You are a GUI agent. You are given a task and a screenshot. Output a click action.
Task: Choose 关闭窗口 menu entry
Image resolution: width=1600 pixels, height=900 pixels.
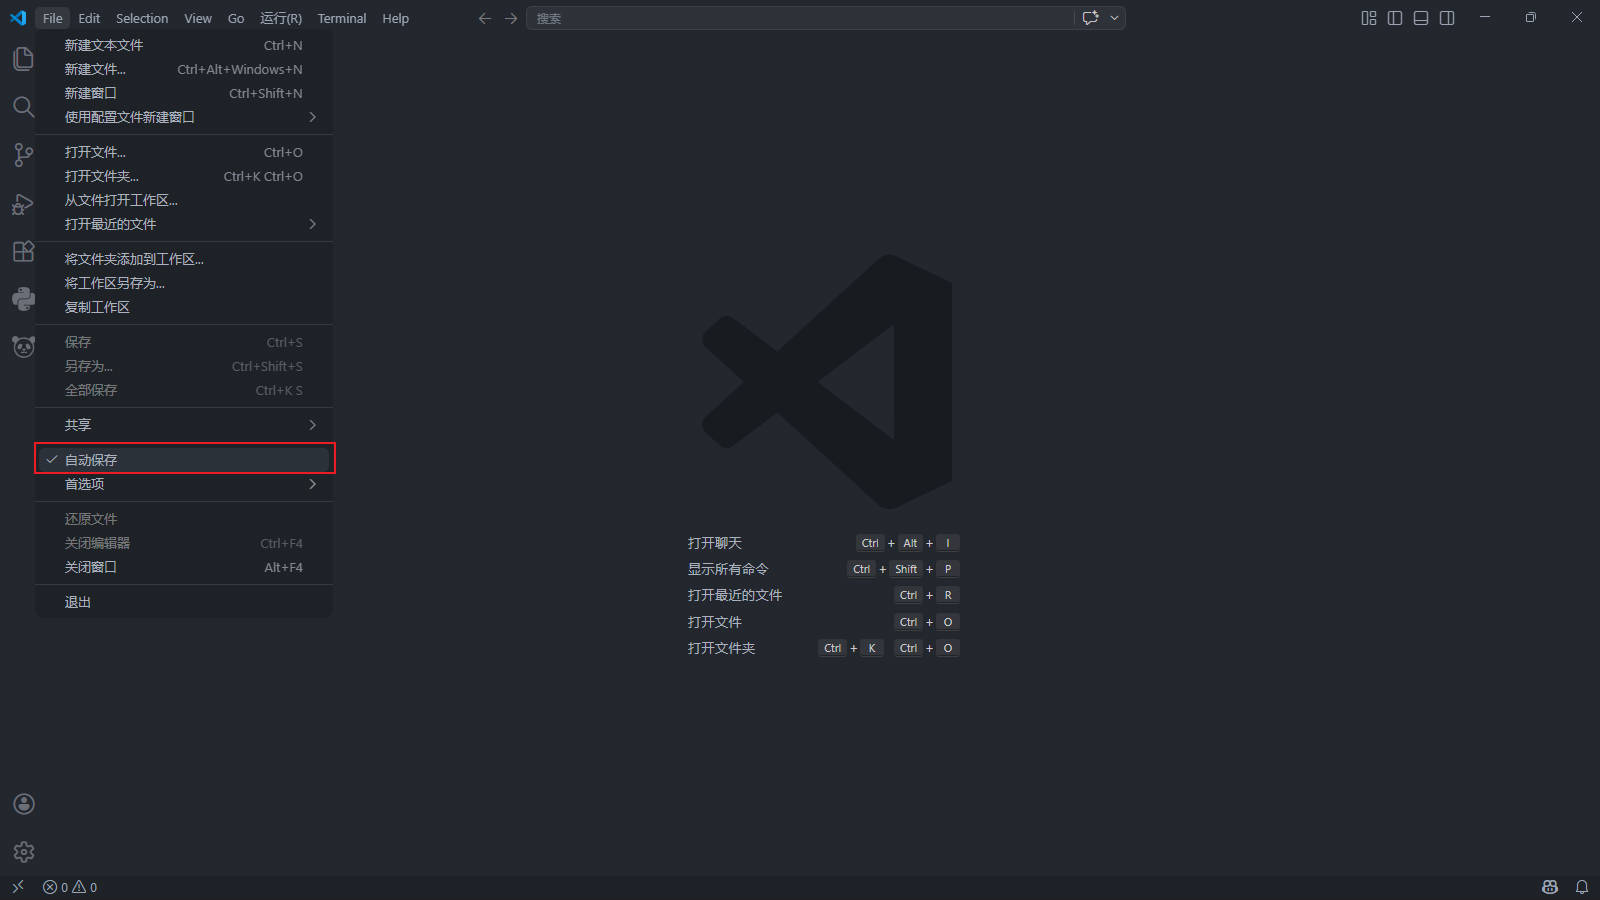(184, 567)
